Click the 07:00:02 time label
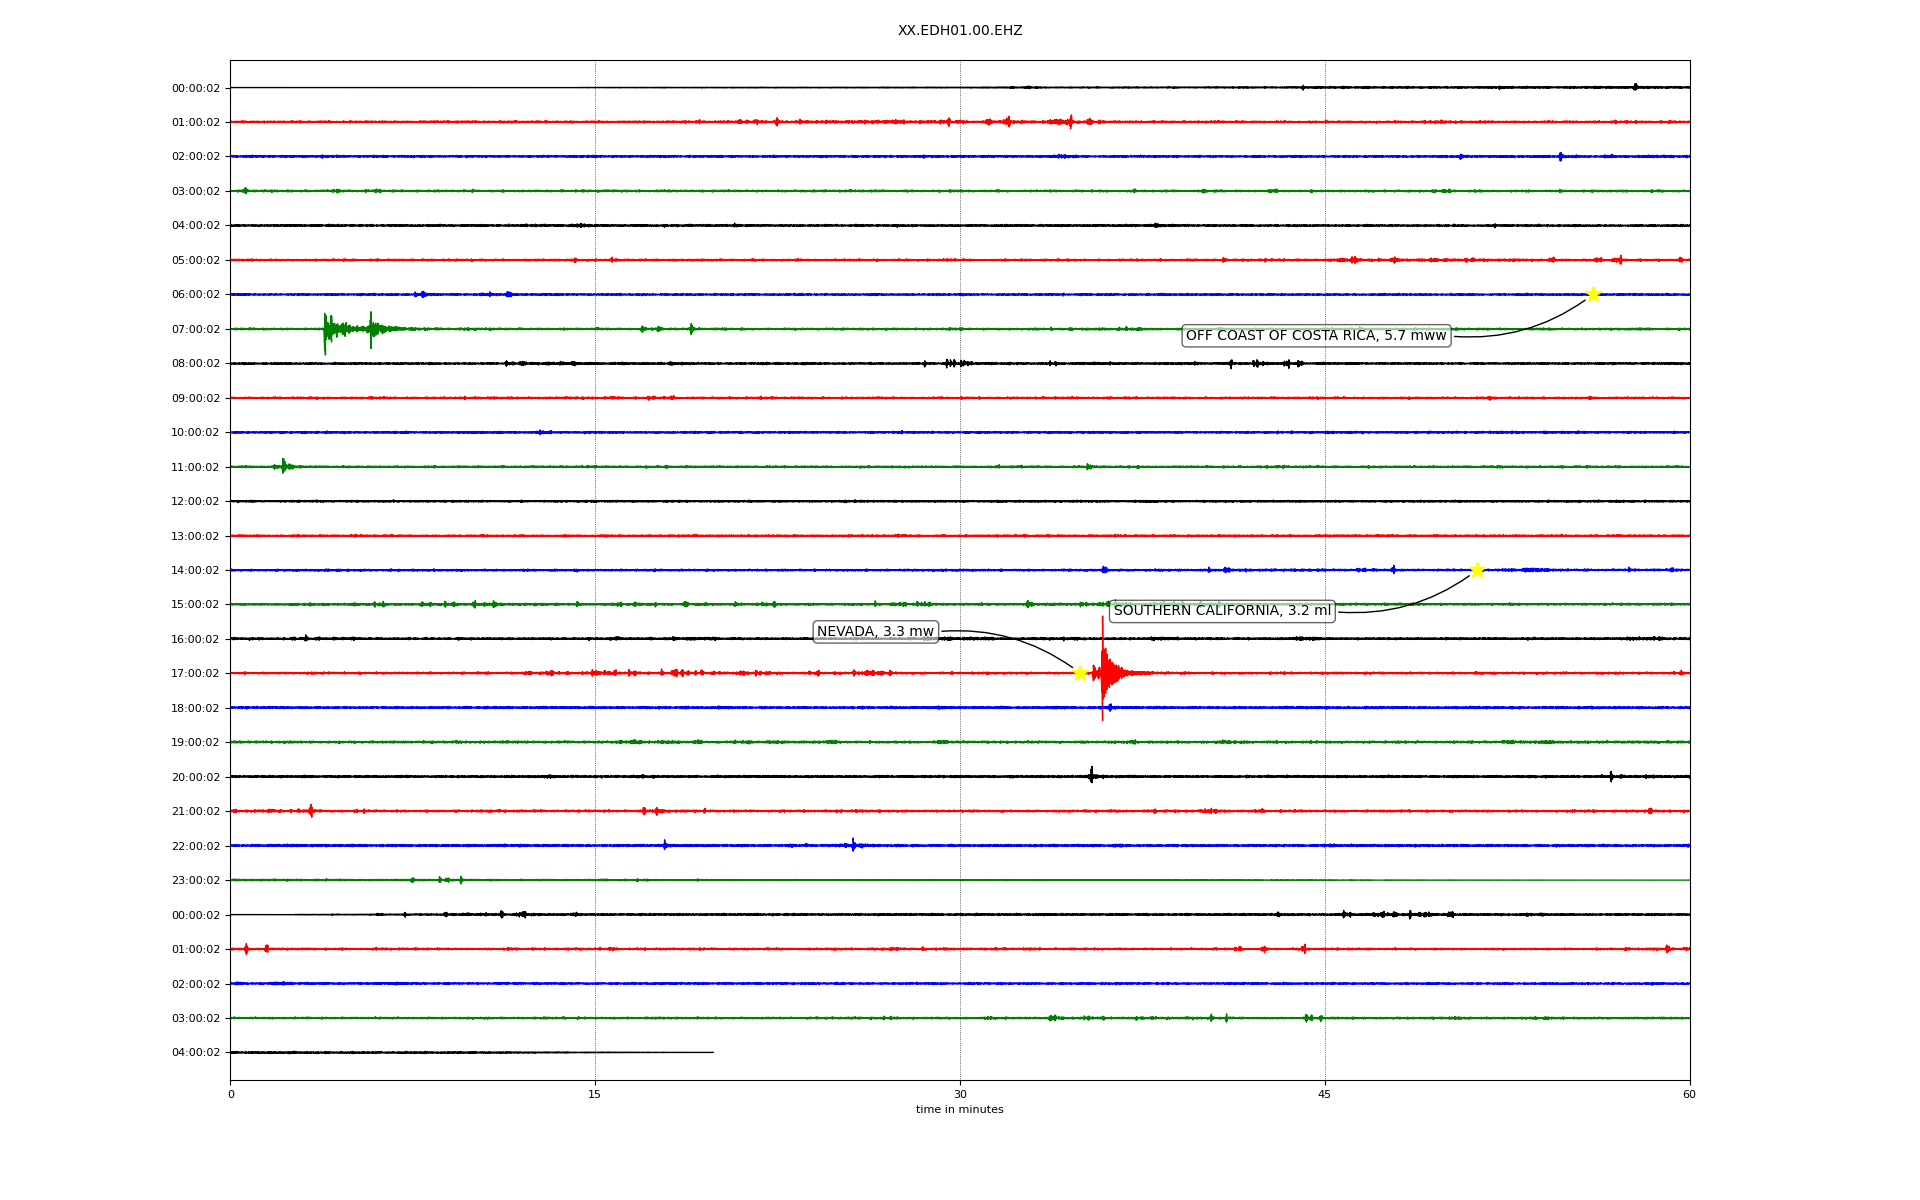Image resolution: width=1920 pixels, height=1200 pixels. [x=195, y=330]
